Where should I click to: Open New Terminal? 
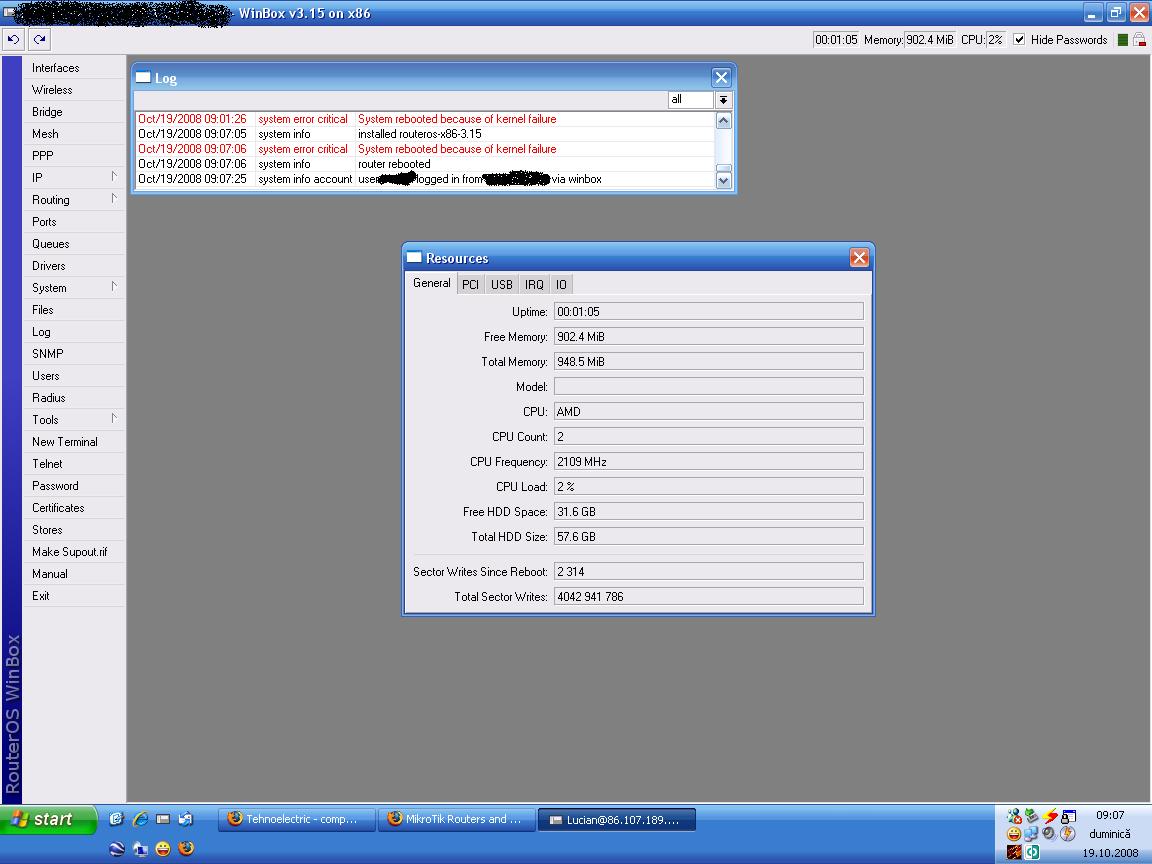[x=73, y=442]
